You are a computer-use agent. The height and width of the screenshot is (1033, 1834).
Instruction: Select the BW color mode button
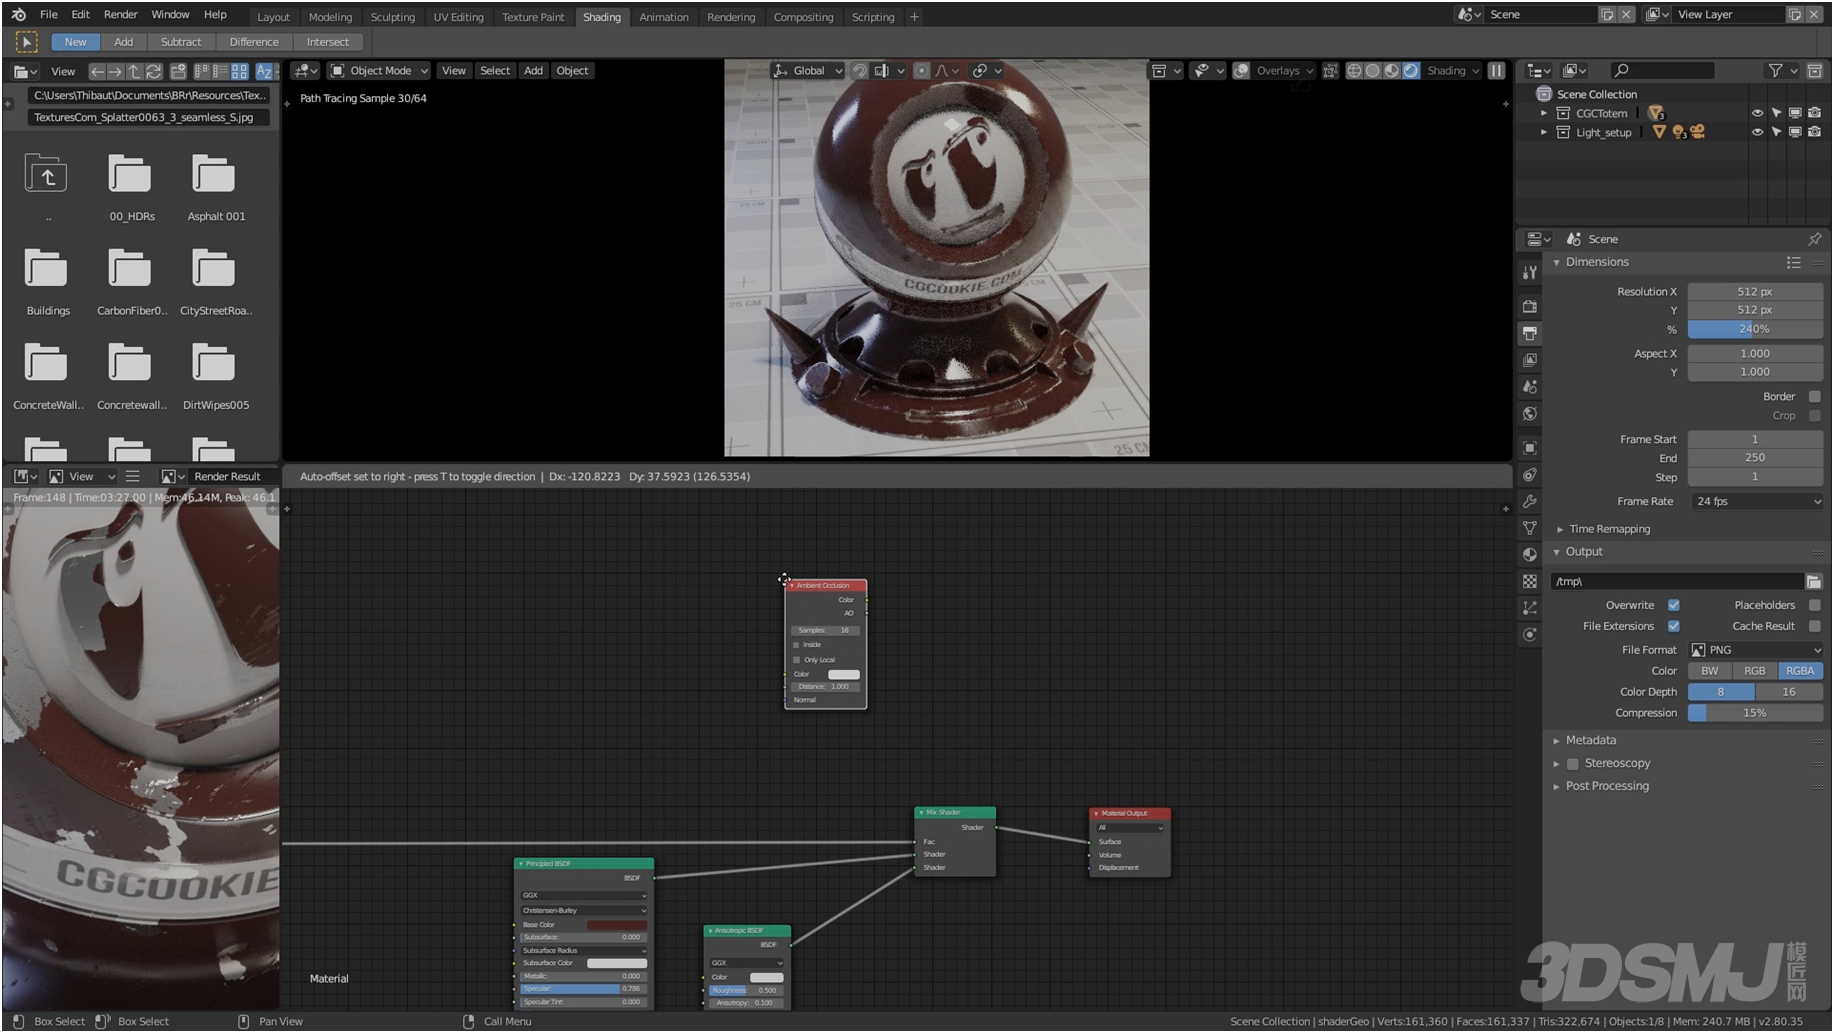click(1710, 672)
